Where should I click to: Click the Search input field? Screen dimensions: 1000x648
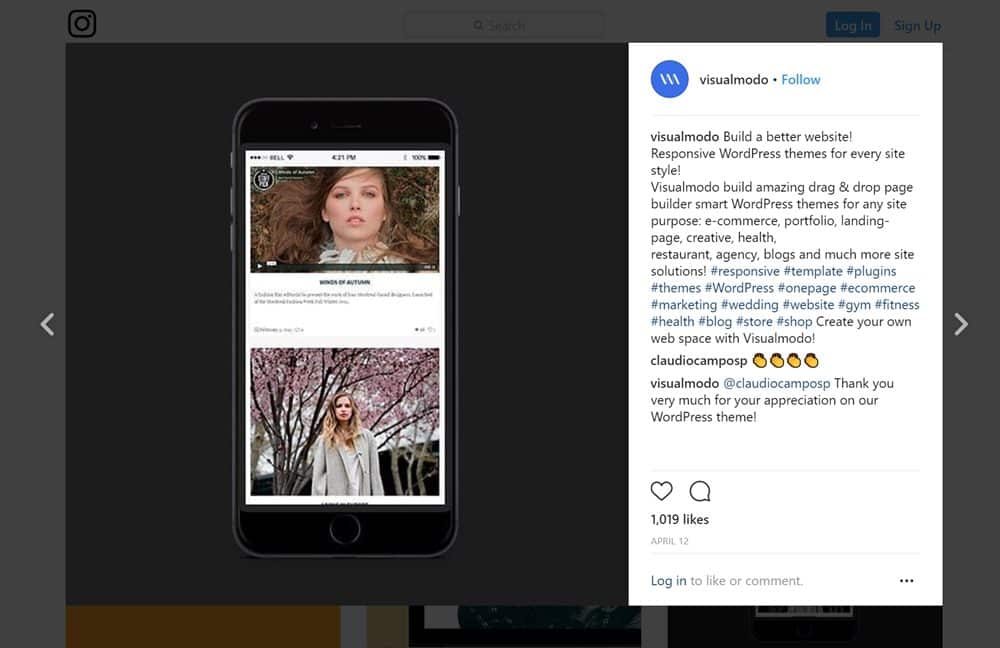coord(504,26)
